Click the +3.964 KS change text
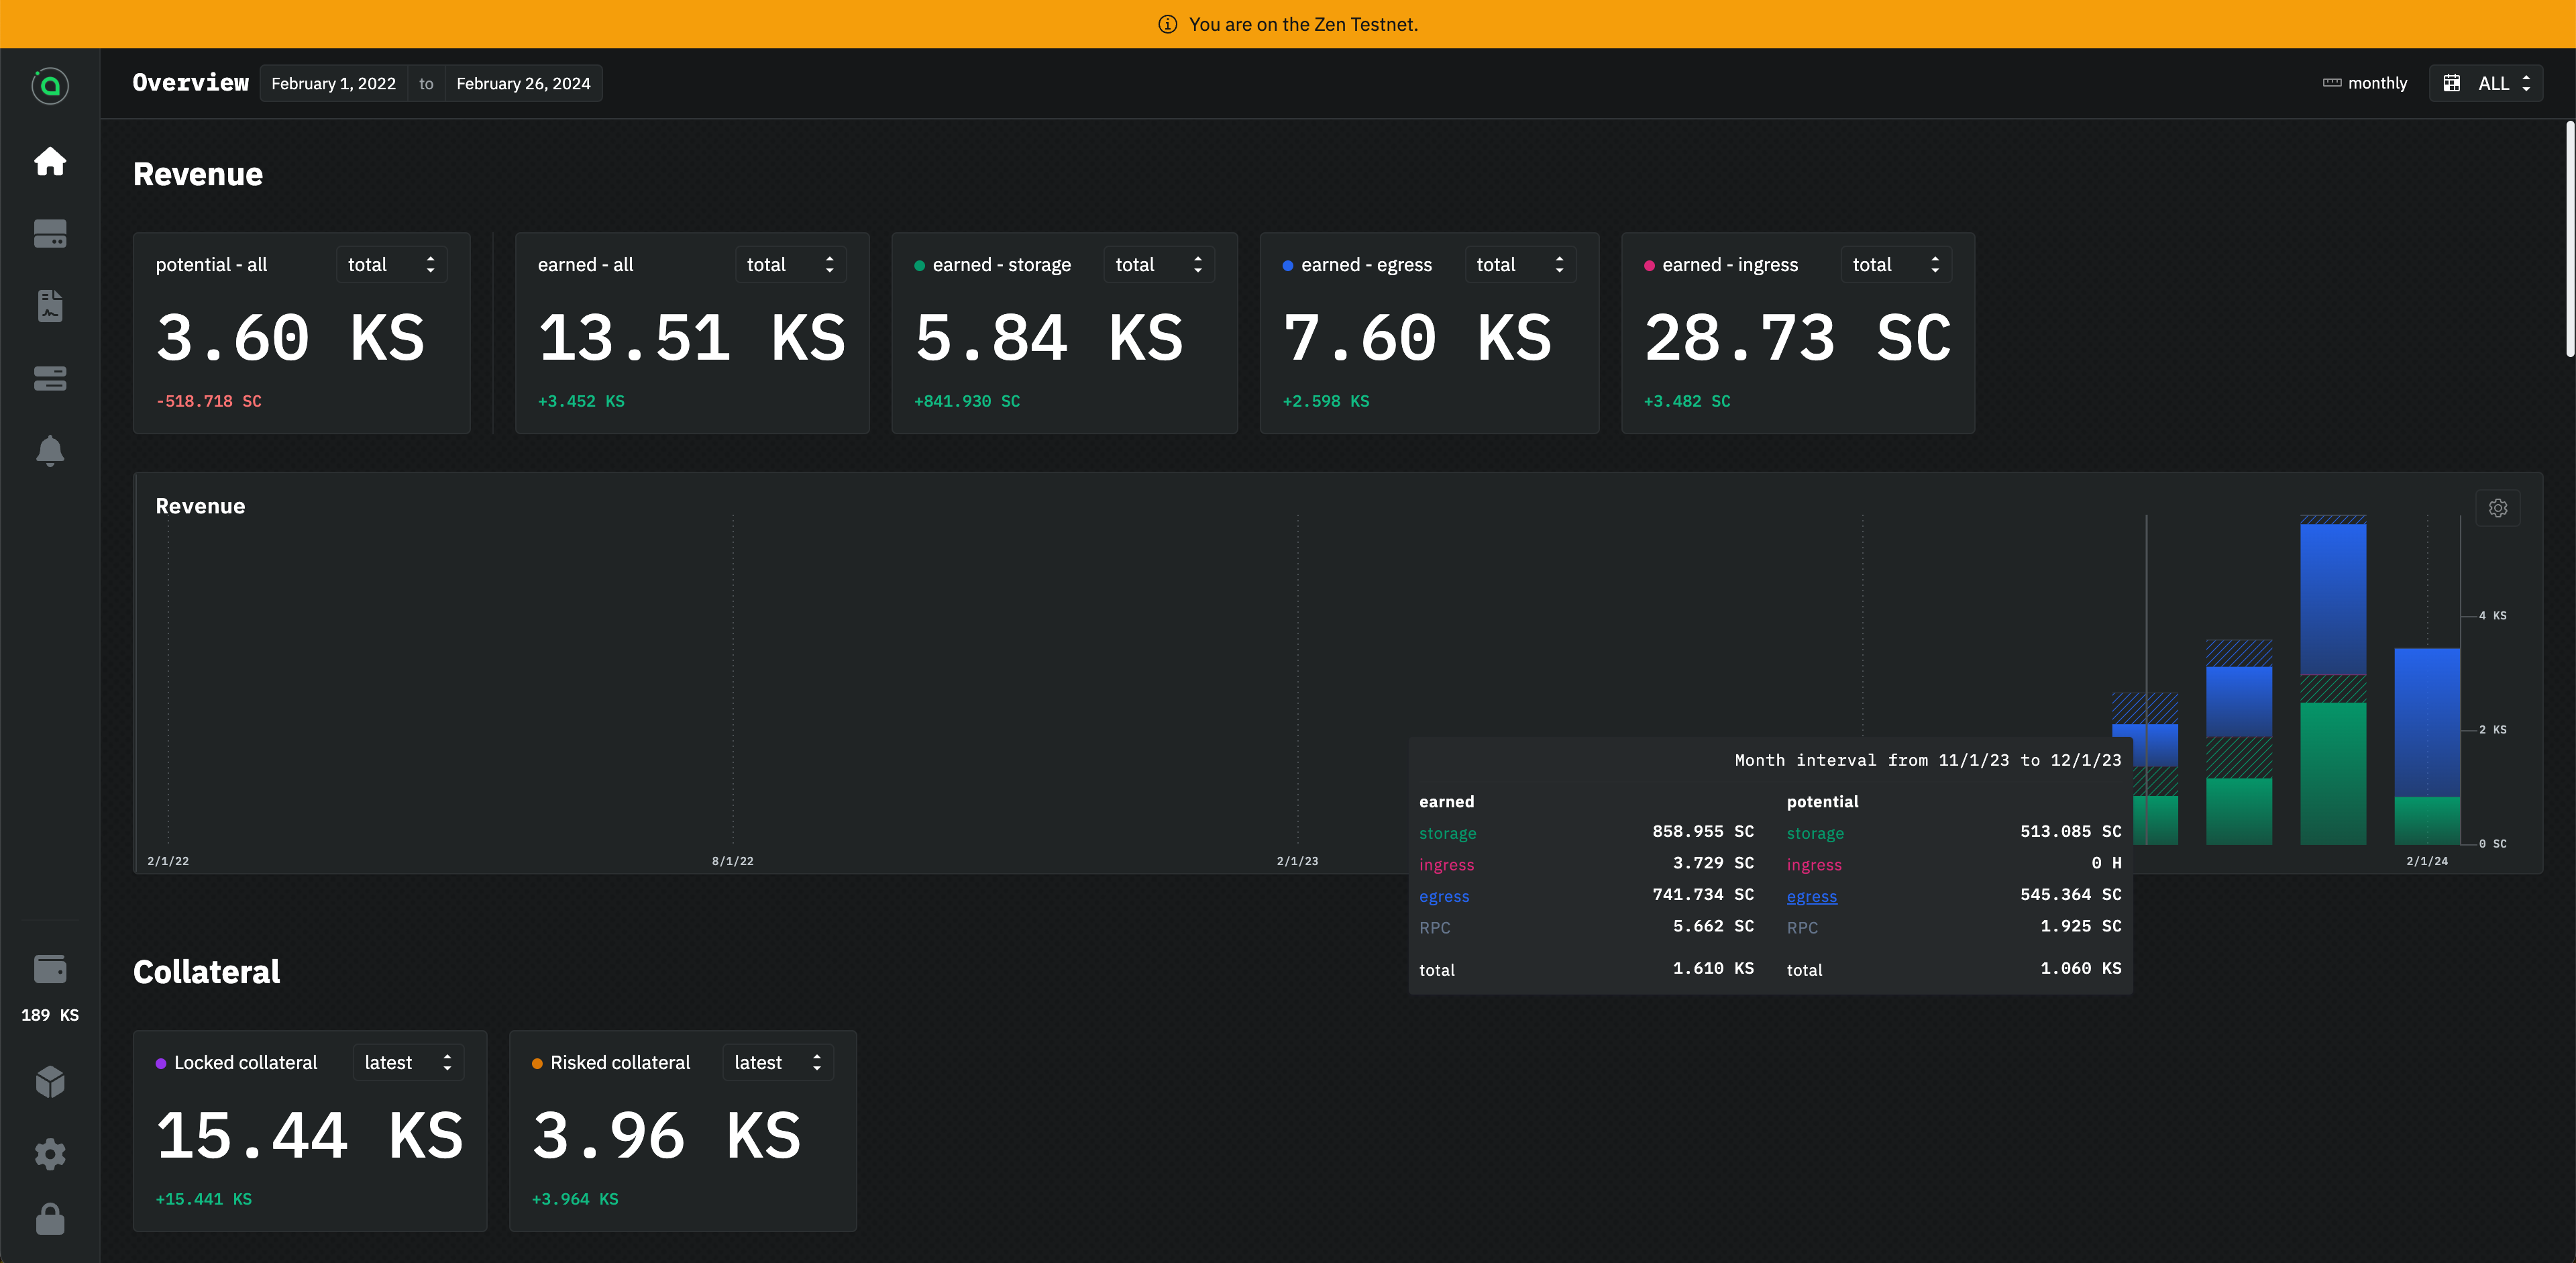2576x1263 pixels. [575, 1199]
